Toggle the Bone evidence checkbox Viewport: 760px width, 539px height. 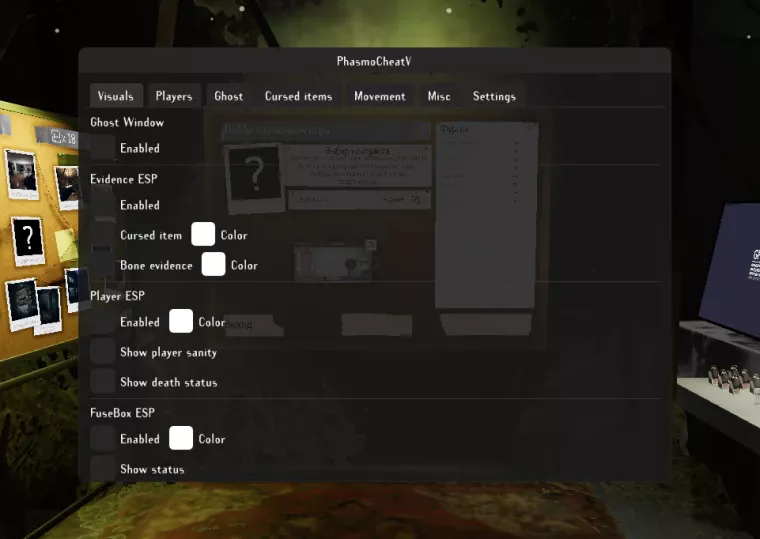(x=102, y=265)
